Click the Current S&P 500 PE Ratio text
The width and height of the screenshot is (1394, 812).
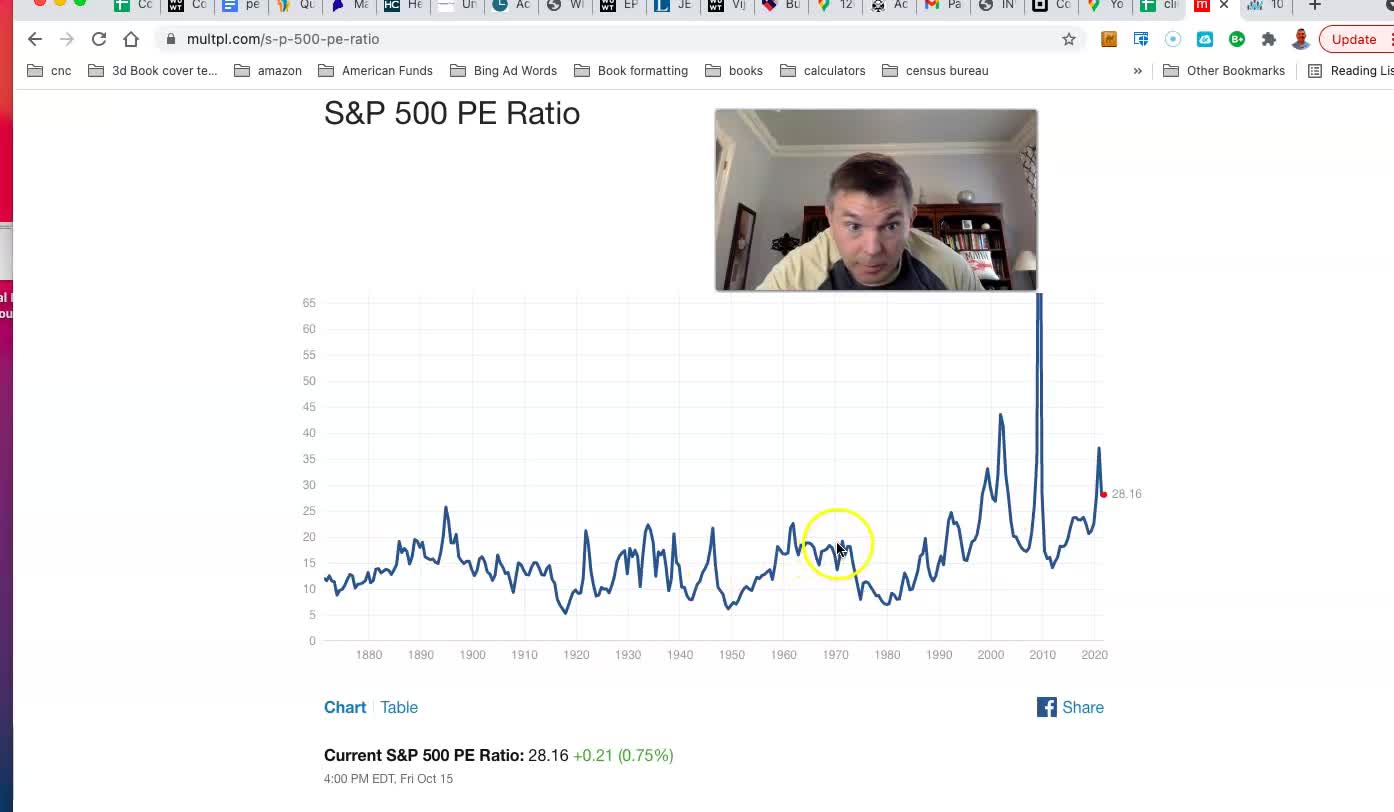tap(424, 755)
